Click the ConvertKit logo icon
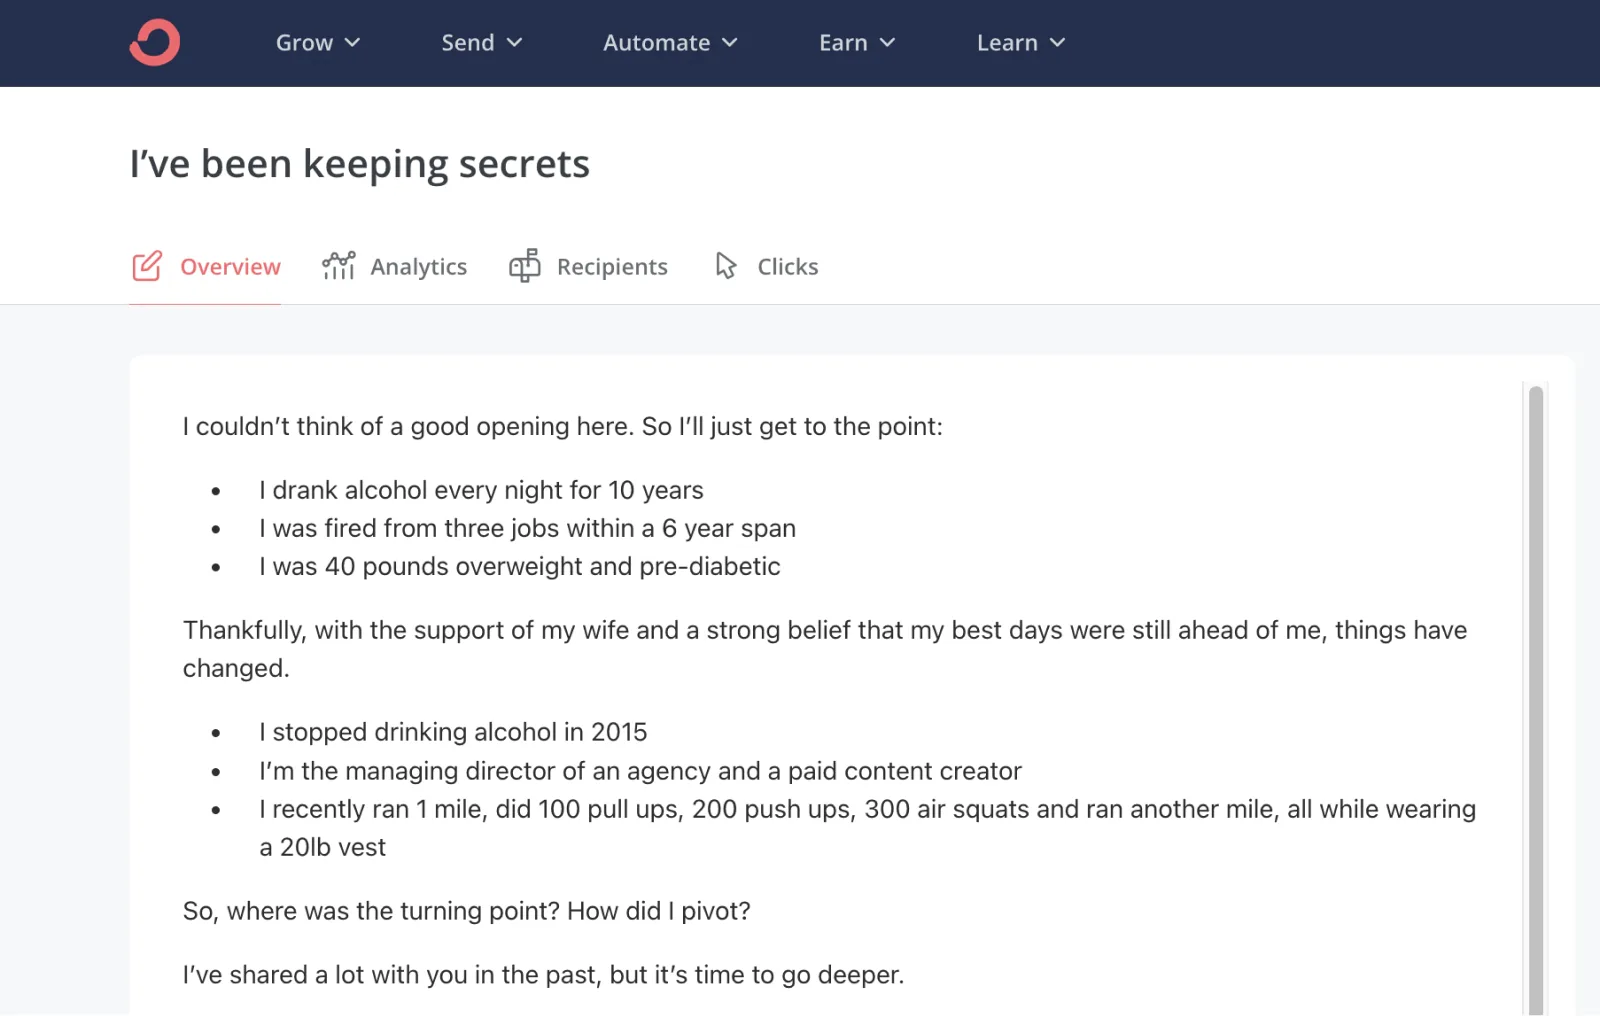The height and width of the screenshot is (1016, 1600). tap(155, 43)
